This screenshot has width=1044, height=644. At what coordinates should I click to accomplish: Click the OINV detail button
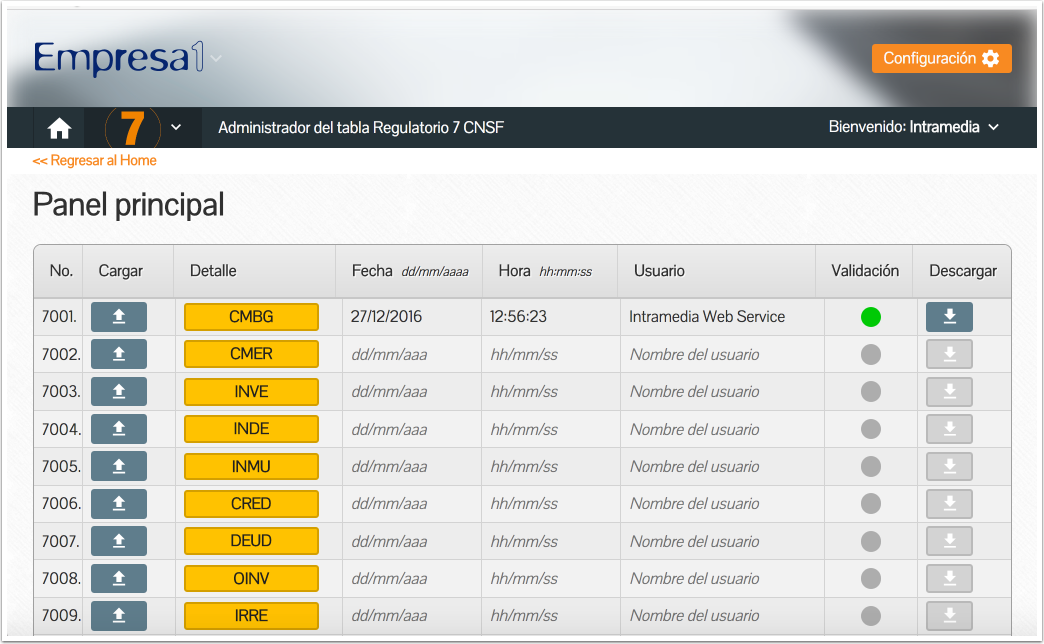tap(251, 578)
